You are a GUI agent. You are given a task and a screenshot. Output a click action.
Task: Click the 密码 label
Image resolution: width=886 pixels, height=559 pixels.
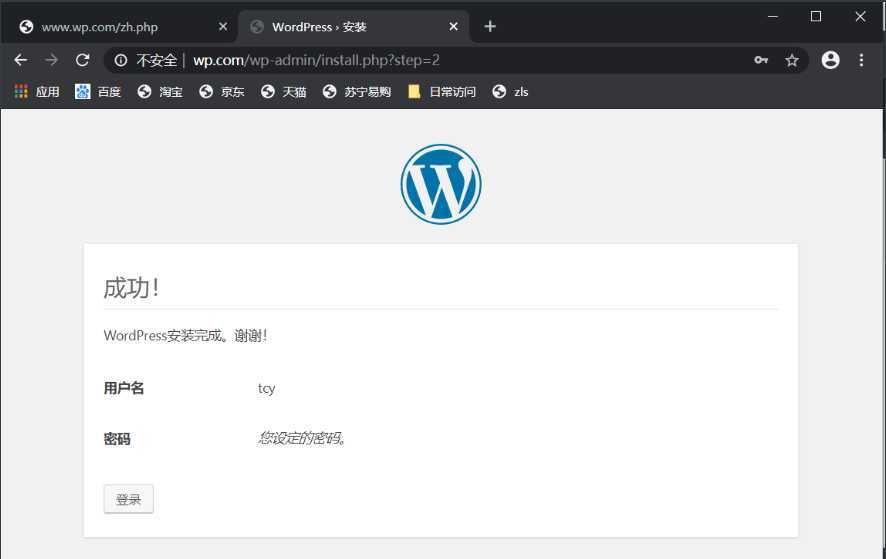117,439
